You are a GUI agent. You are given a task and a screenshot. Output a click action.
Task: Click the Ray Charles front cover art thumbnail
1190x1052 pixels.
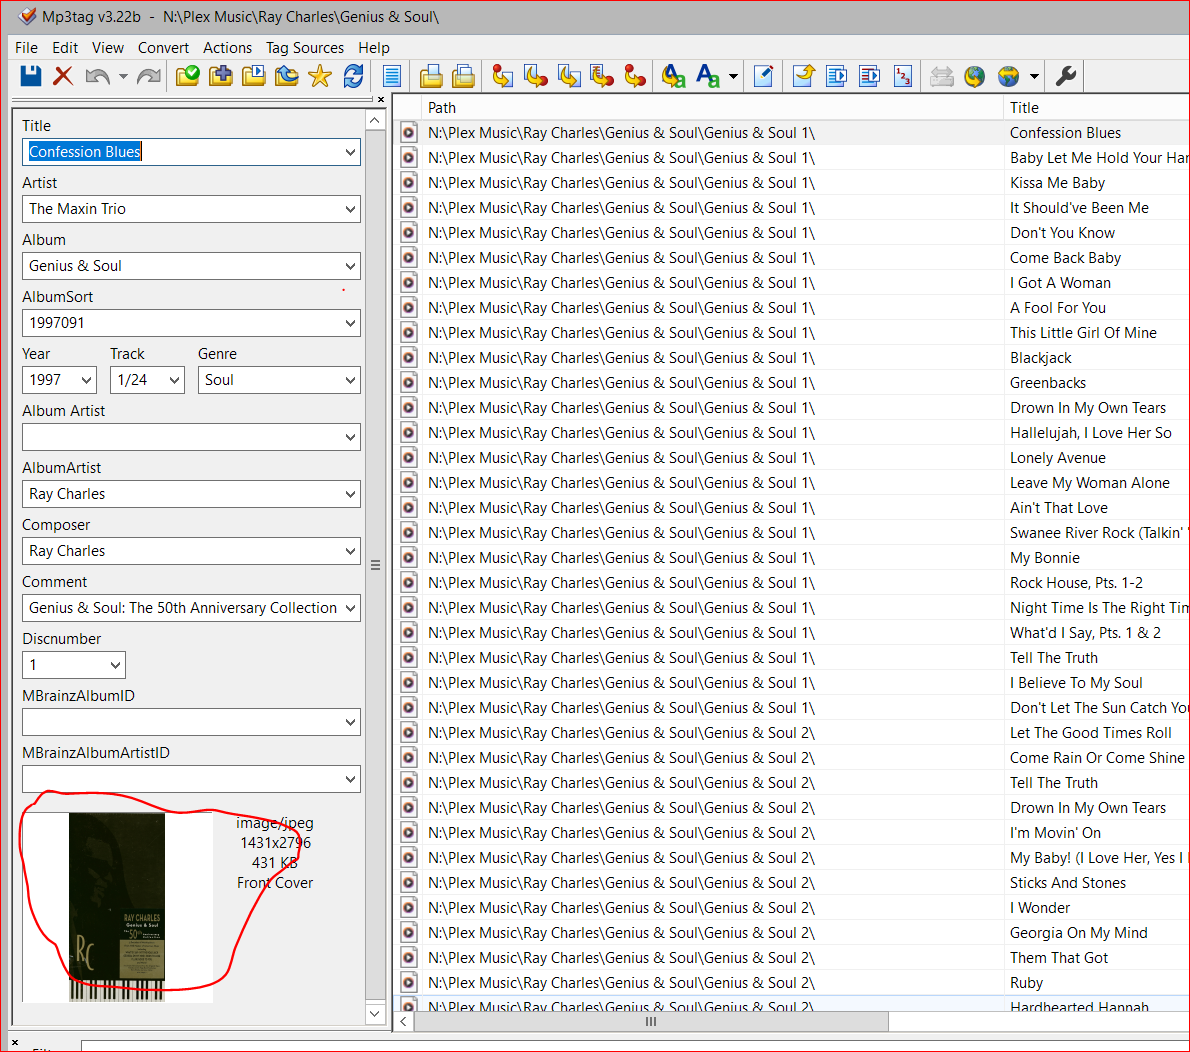117,907
